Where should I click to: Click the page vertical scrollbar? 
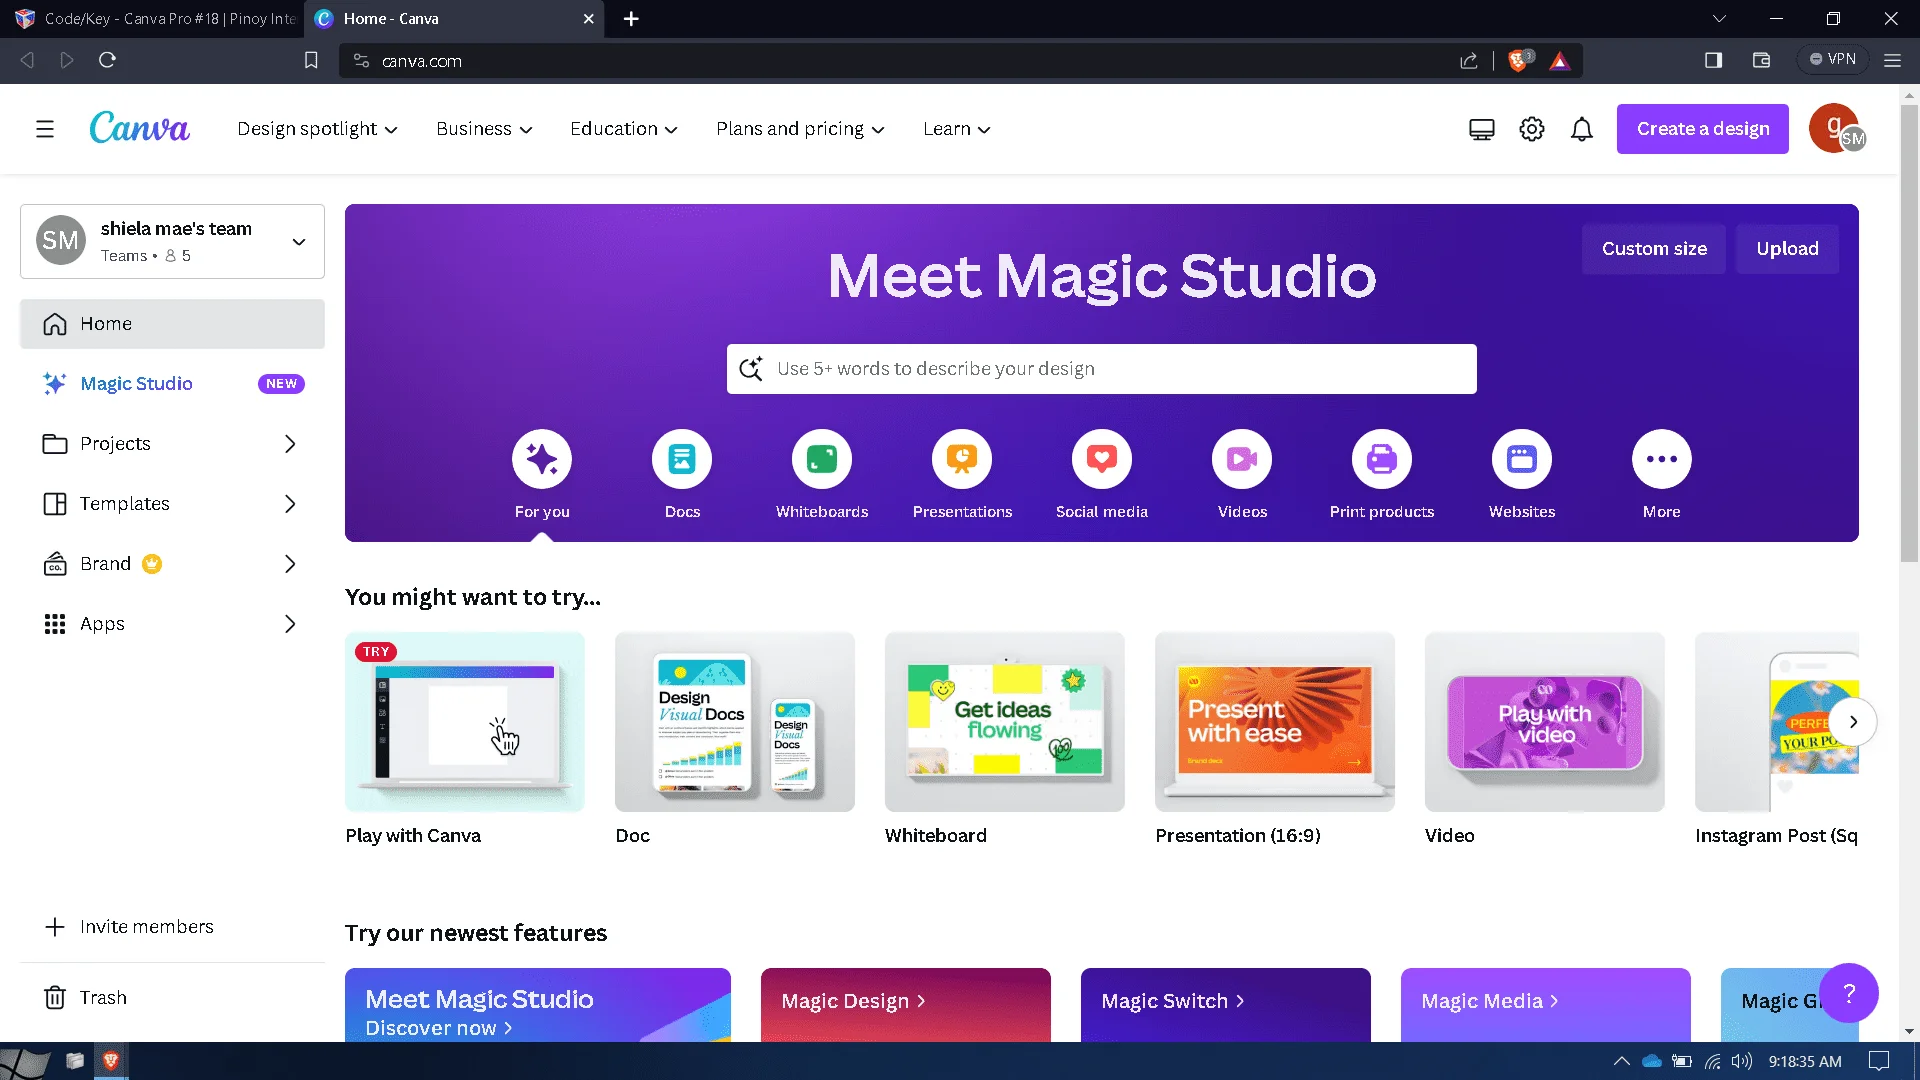click(x=1909, y=332)
